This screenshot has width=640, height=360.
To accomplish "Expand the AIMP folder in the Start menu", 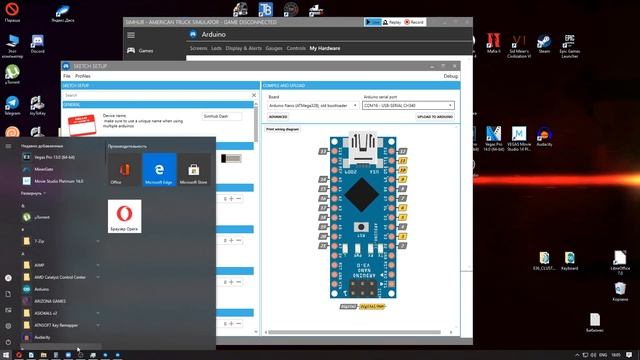I will pos(61,265).
